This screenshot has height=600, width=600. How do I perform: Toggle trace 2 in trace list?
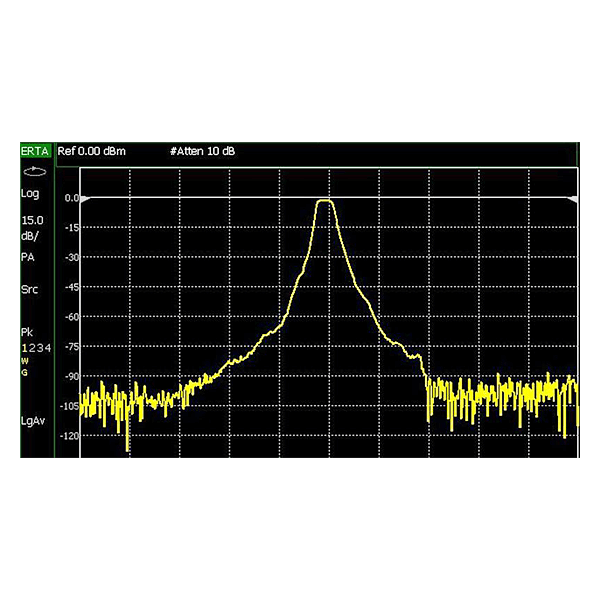32,348
